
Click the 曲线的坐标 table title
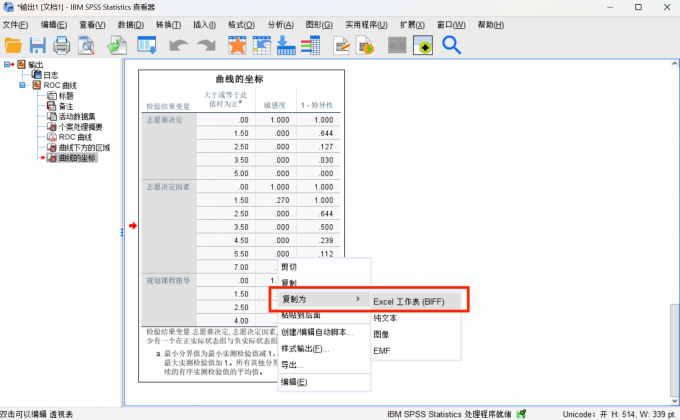[x=239, y=79]
